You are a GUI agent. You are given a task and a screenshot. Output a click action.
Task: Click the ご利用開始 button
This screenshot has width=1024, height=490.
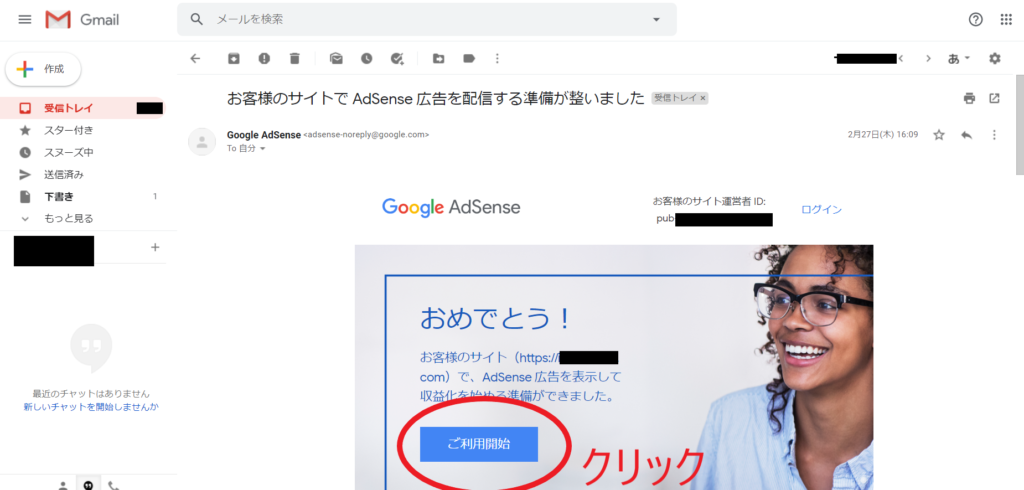[479, 444]
